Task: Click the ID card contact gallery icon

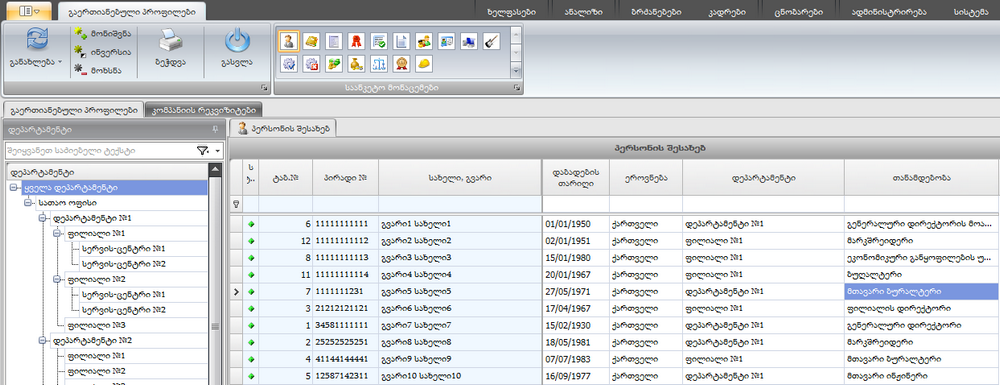Action: click(x=446, y=41)
